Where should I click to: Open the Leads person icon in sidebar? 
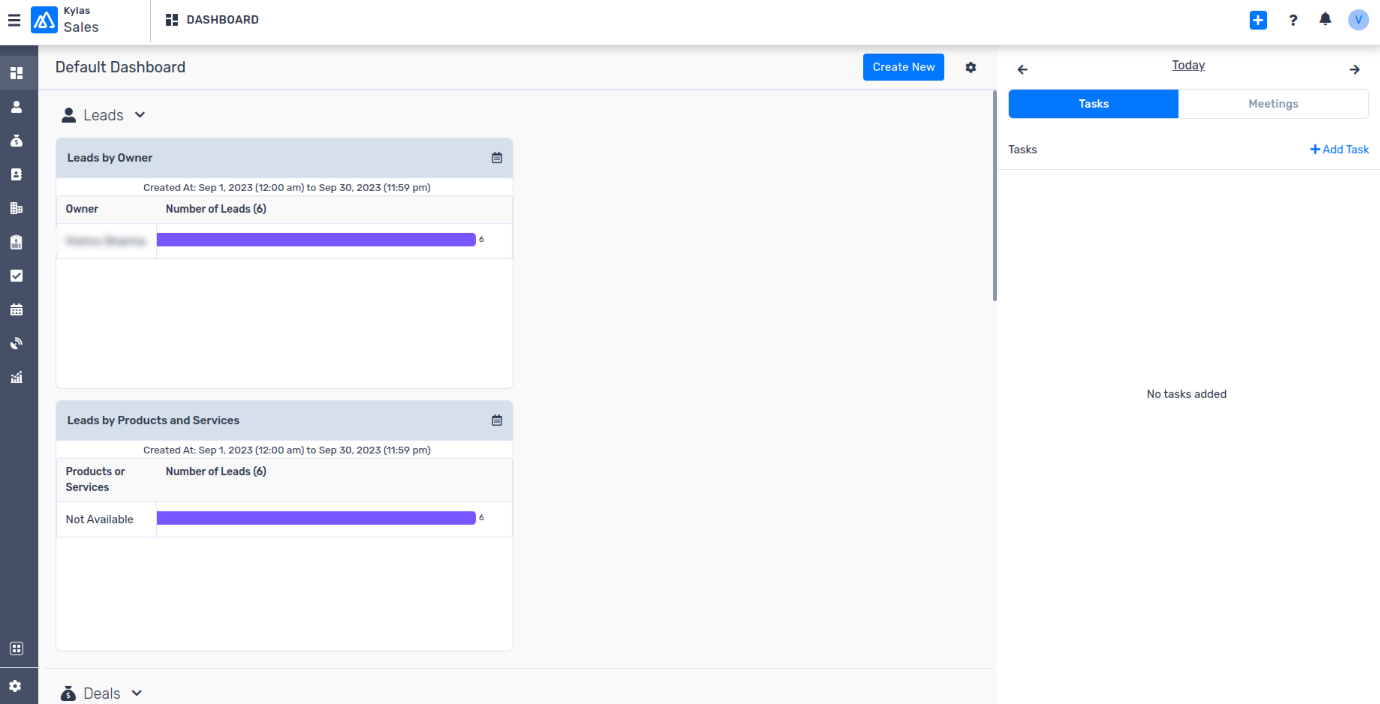click(x=16, y=106)
